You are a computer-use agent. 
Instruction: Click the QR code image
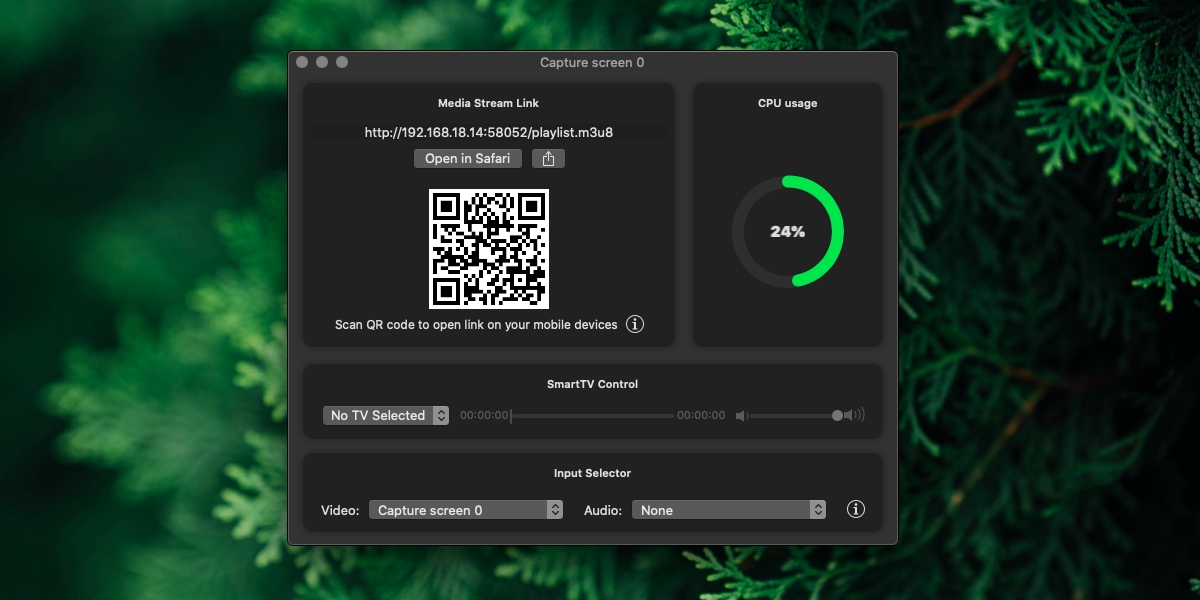coord(489,249)
